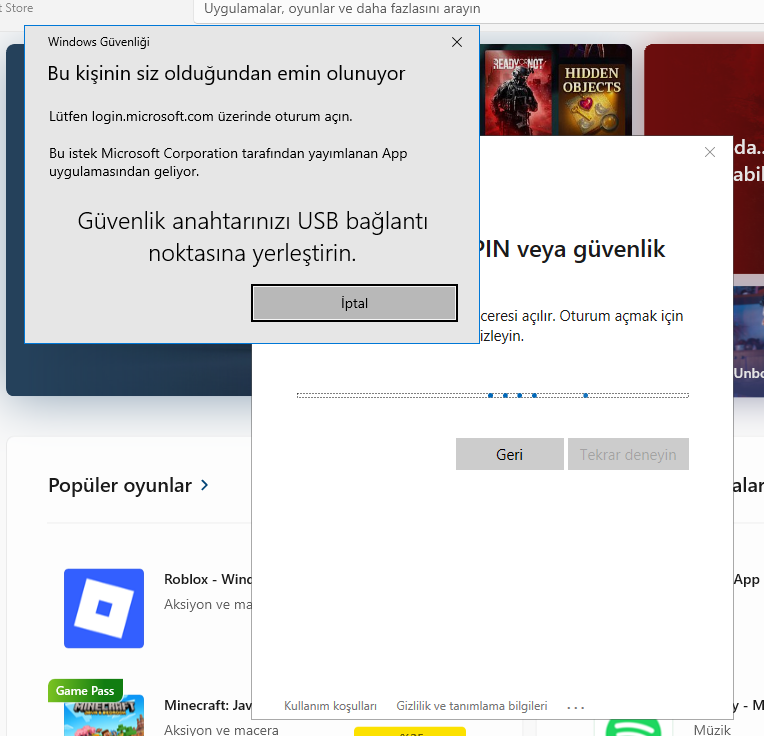Open the three-dot more options in sign-in footer
The height and width of the screenshot is (736, 764).
tap(575, 706)
